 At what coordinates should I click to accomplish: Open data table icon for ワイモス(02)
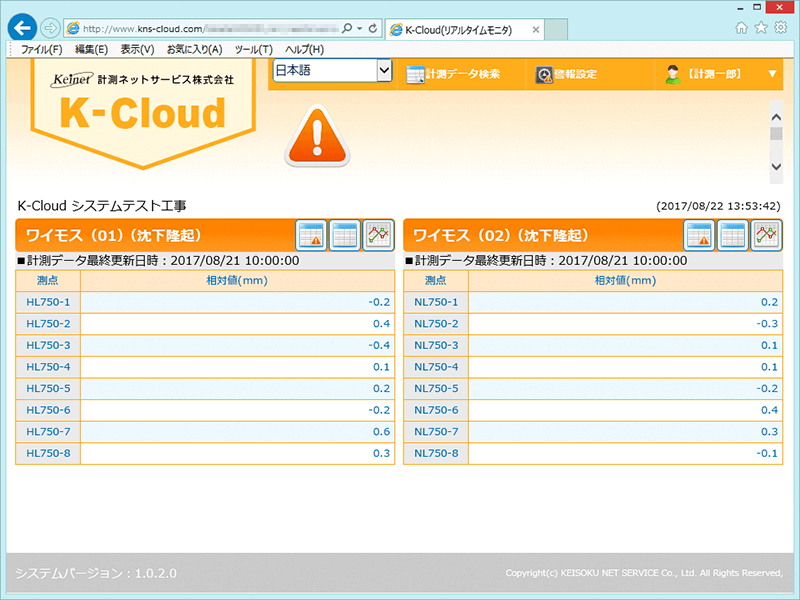733,235
